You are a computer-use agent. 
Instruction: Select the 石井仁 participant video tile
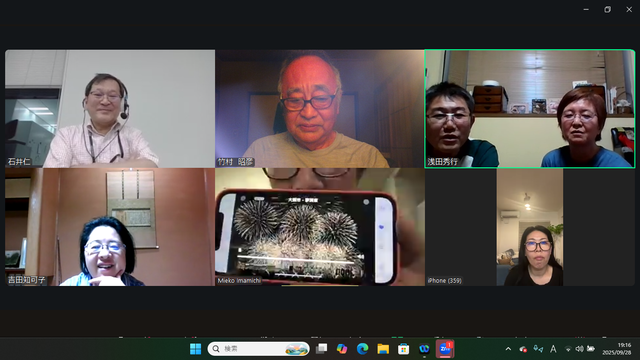[x=110, y=109]
